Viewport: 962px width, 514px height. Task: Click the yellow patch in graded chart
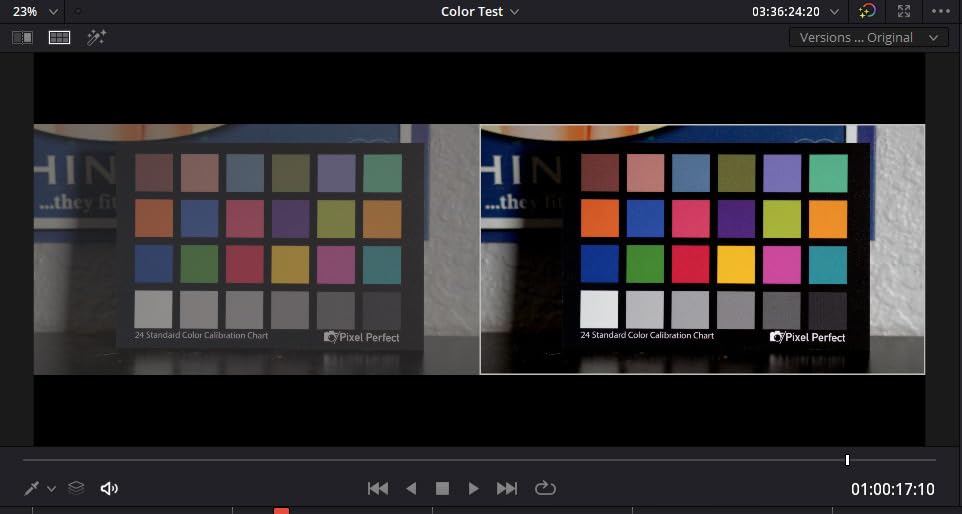point(736,265)
